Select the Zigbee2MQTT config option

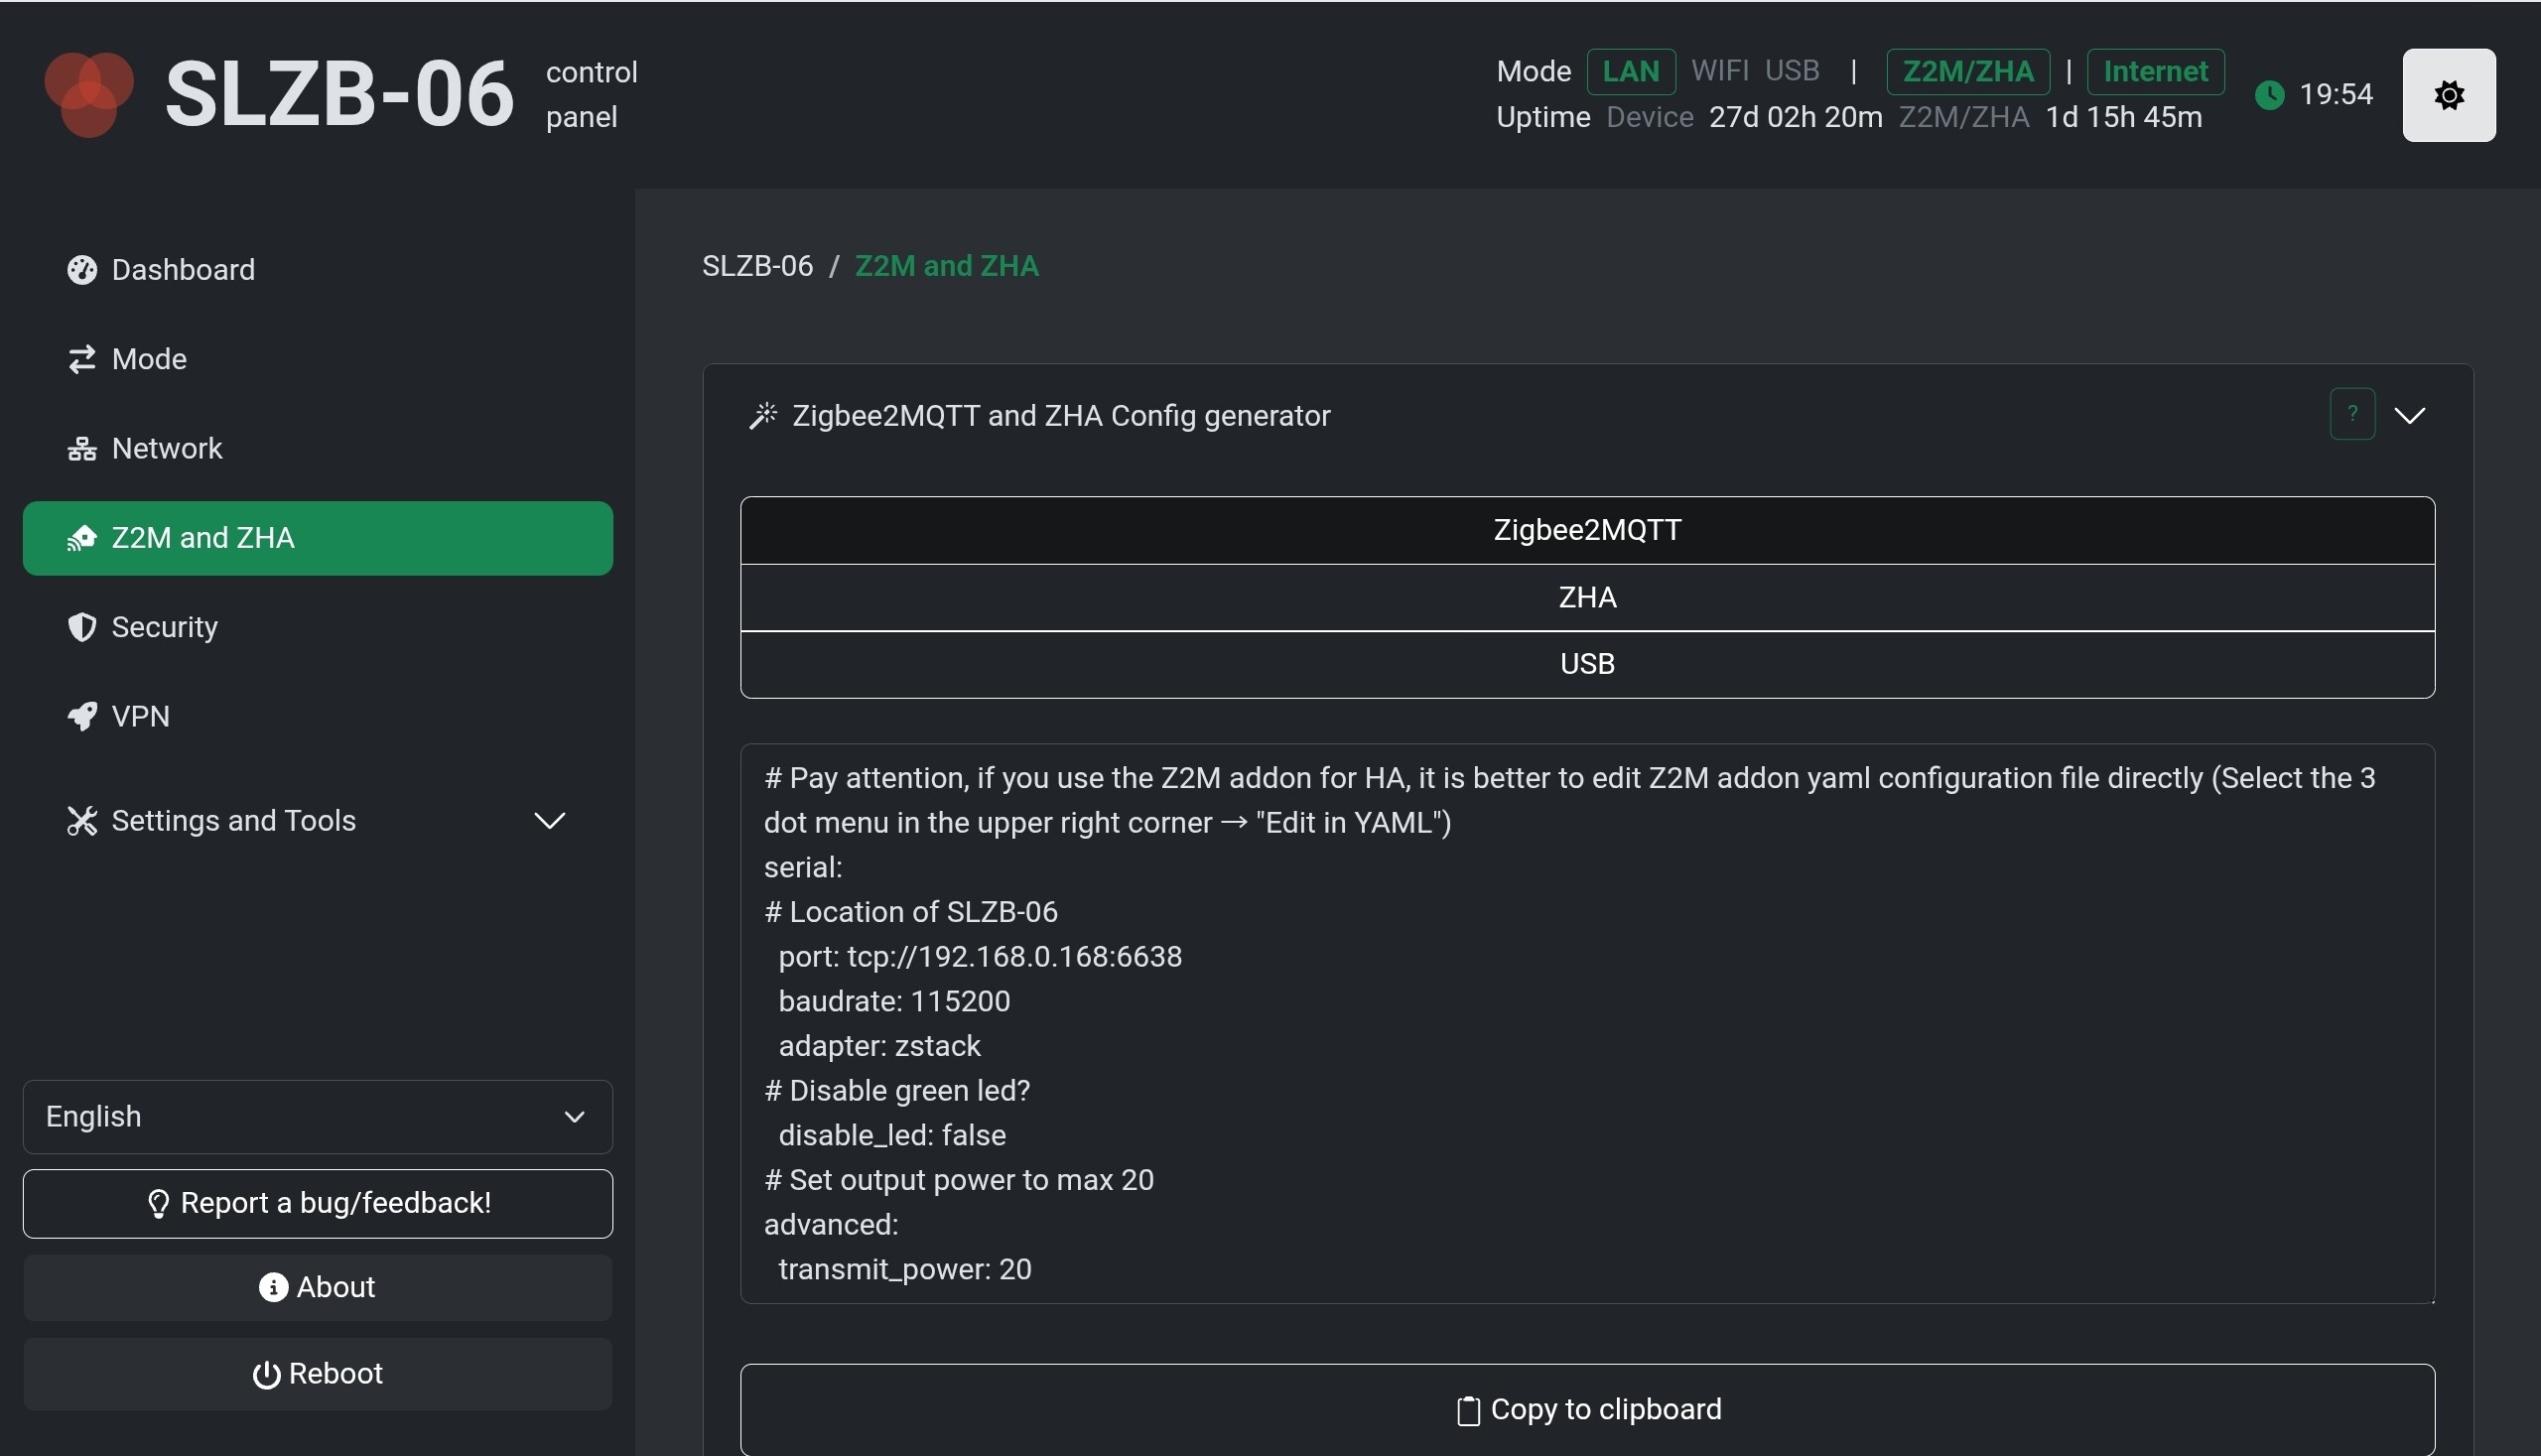click(x=1587, y=530)
